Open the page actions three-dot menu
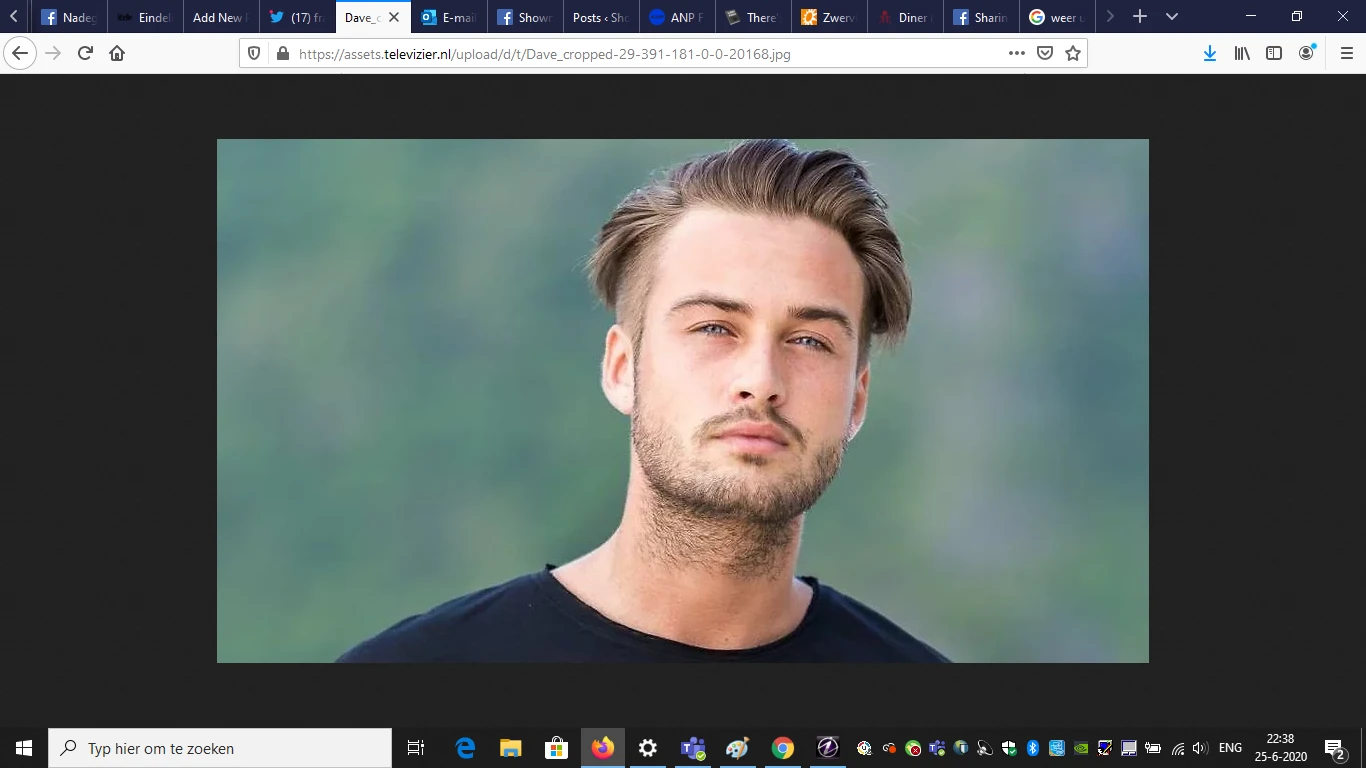This screenshot has height=768, width=1366. coord(1016,54)
